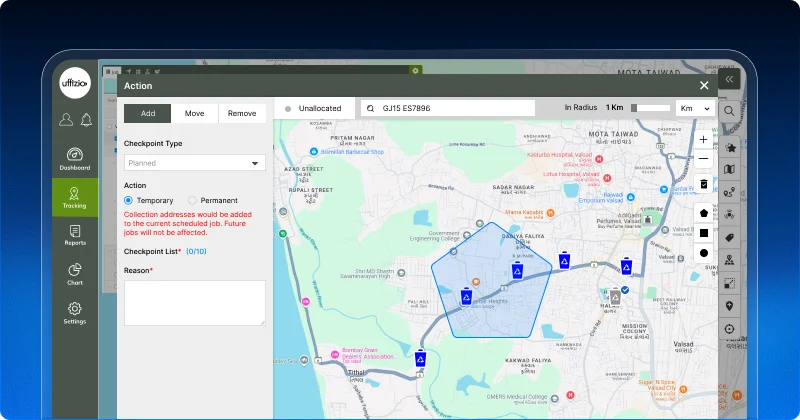The height and width of the screenshot is (420, 800).
Task: Select the square draw tool
Action: pos(704,233)
